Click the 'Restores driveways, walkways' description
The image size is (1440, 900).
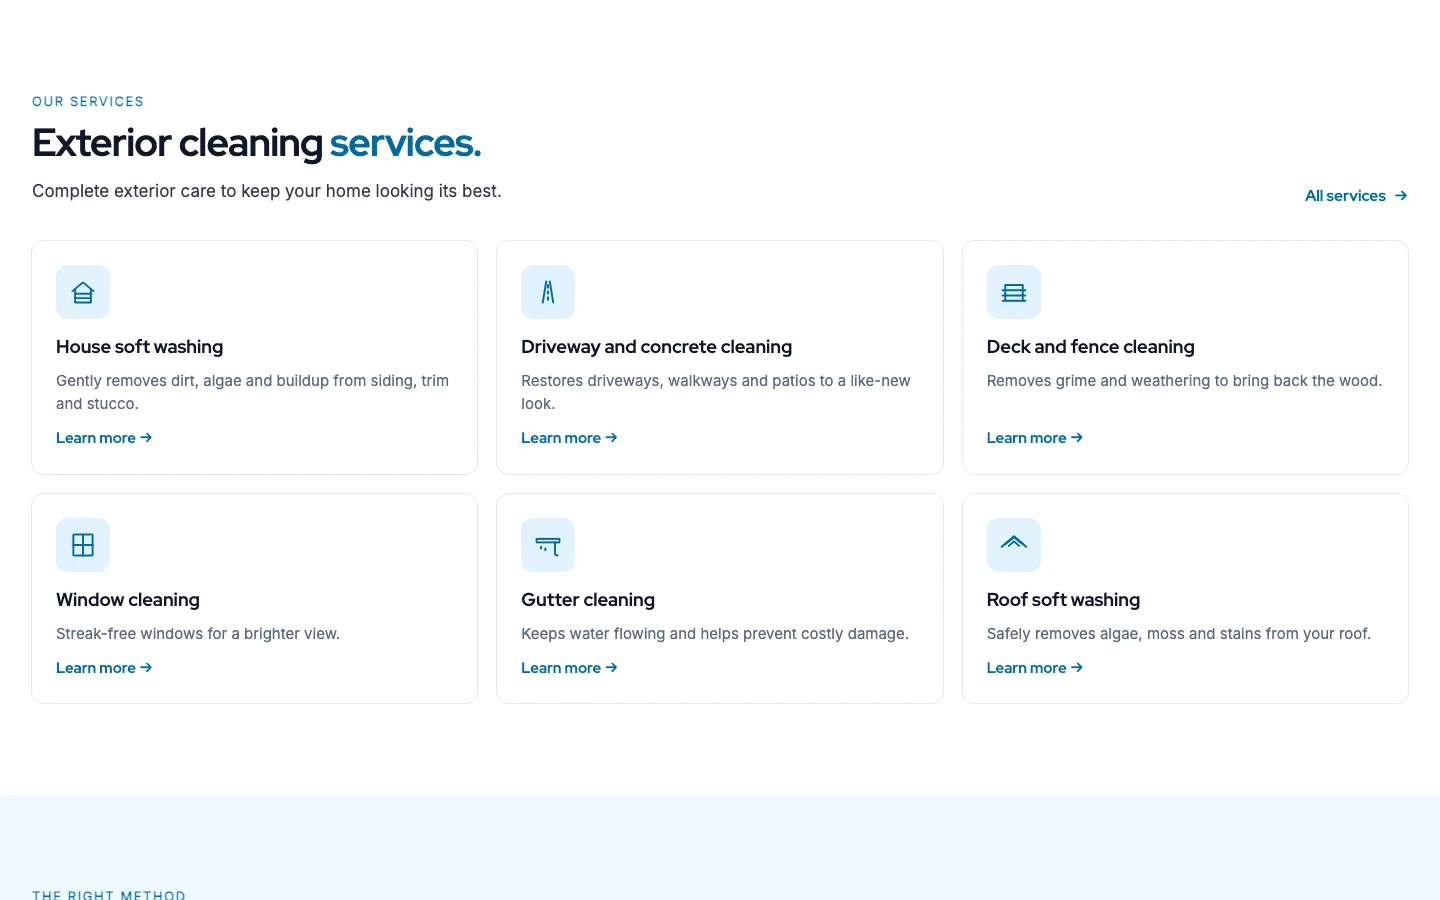coord(716,392)
